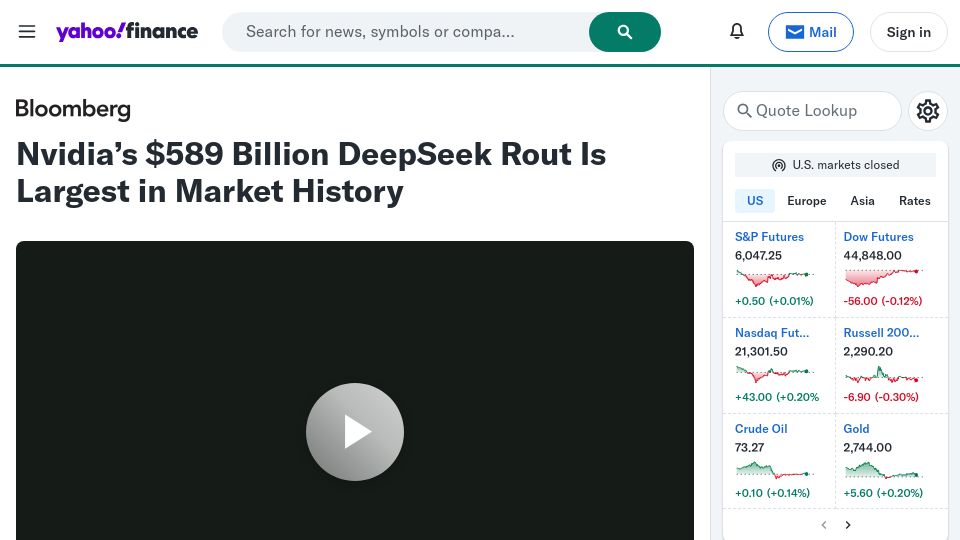Open the hamburger navigation menu
960x540 pixels.
(27, 32)
